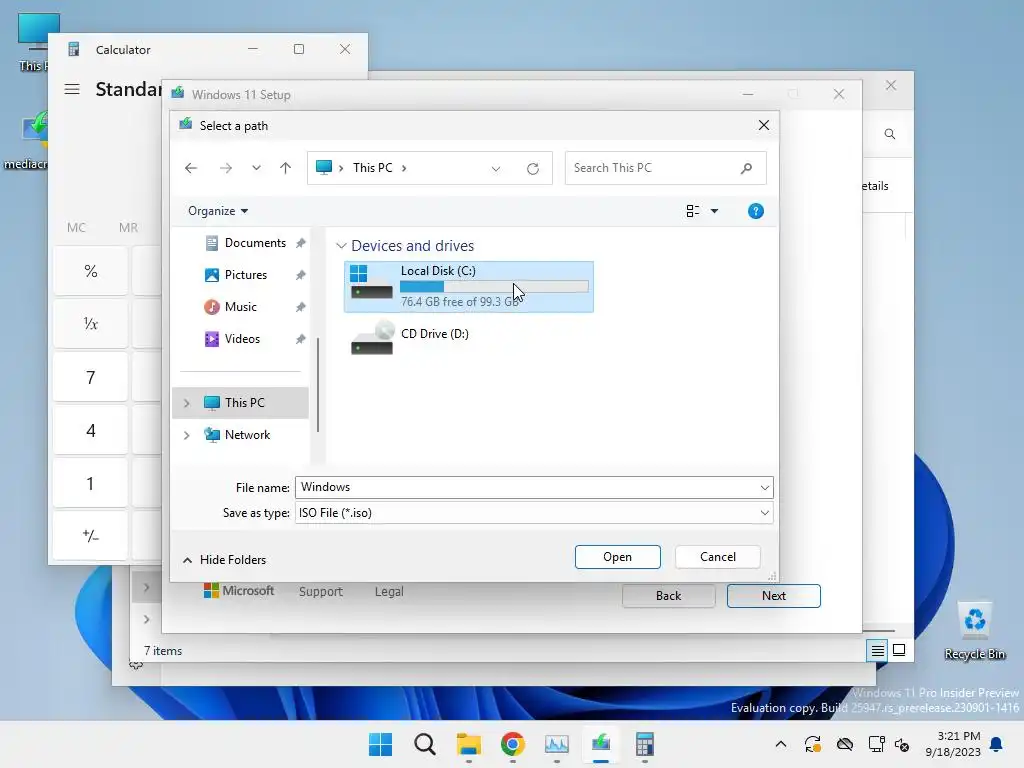Switch to large icons view in Explorer status bar

click(x=899, y=650)
